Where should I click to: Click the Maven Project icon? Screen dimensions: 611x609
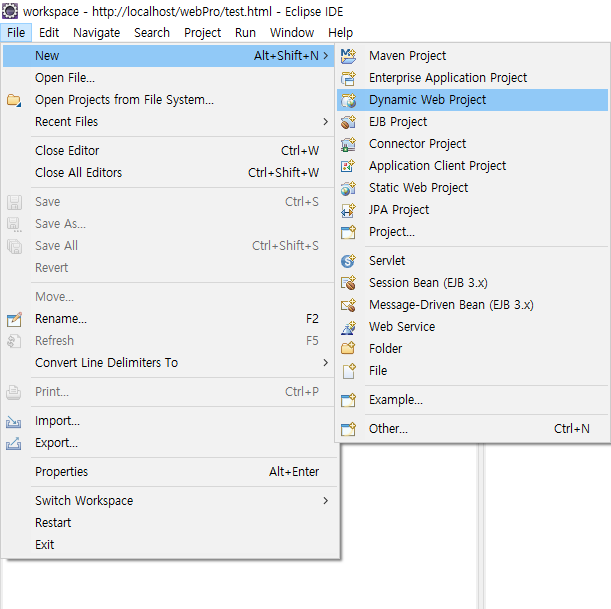(x=348, y=56)
